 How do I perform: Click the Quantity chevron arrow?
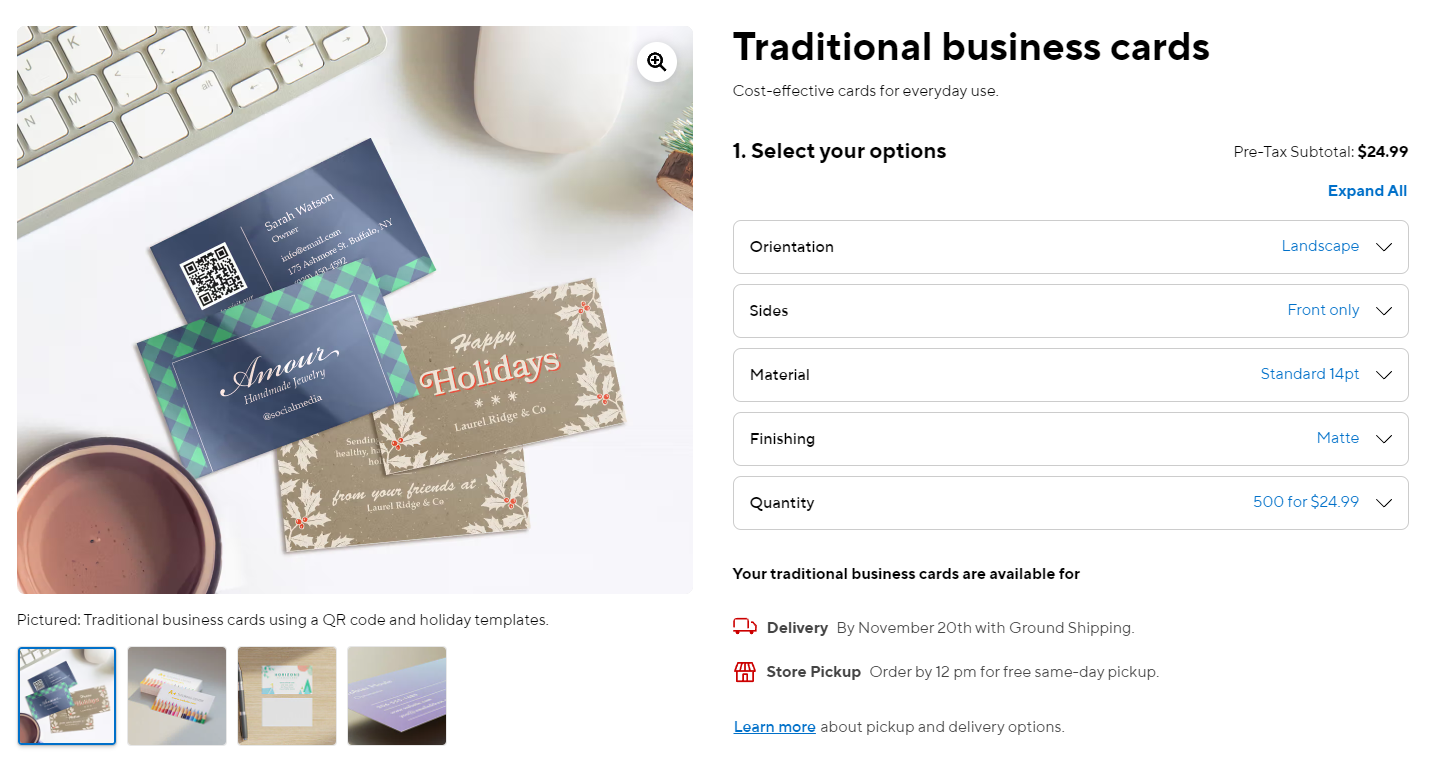pyautogui.click(x=1384, y=503)
